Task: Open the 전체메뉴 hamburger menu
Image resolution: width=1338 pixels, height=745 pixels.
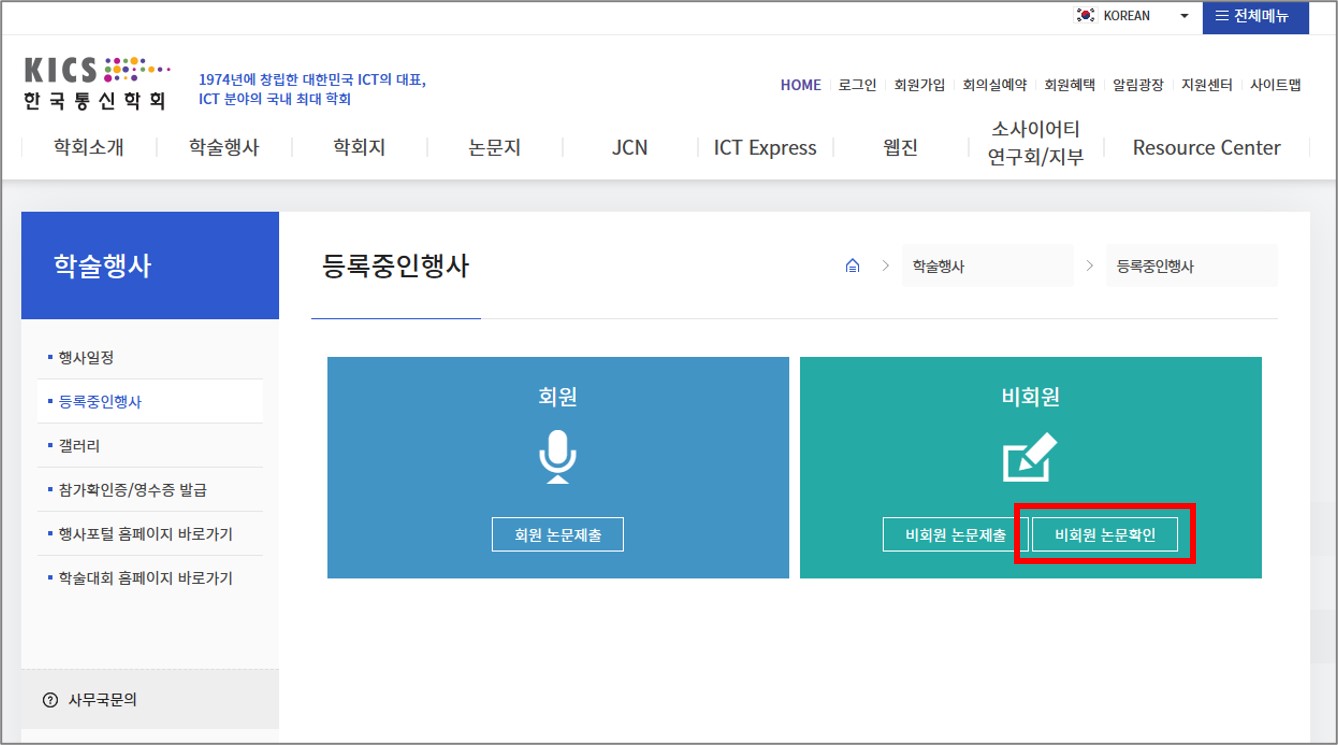Action: point(1254,16)
